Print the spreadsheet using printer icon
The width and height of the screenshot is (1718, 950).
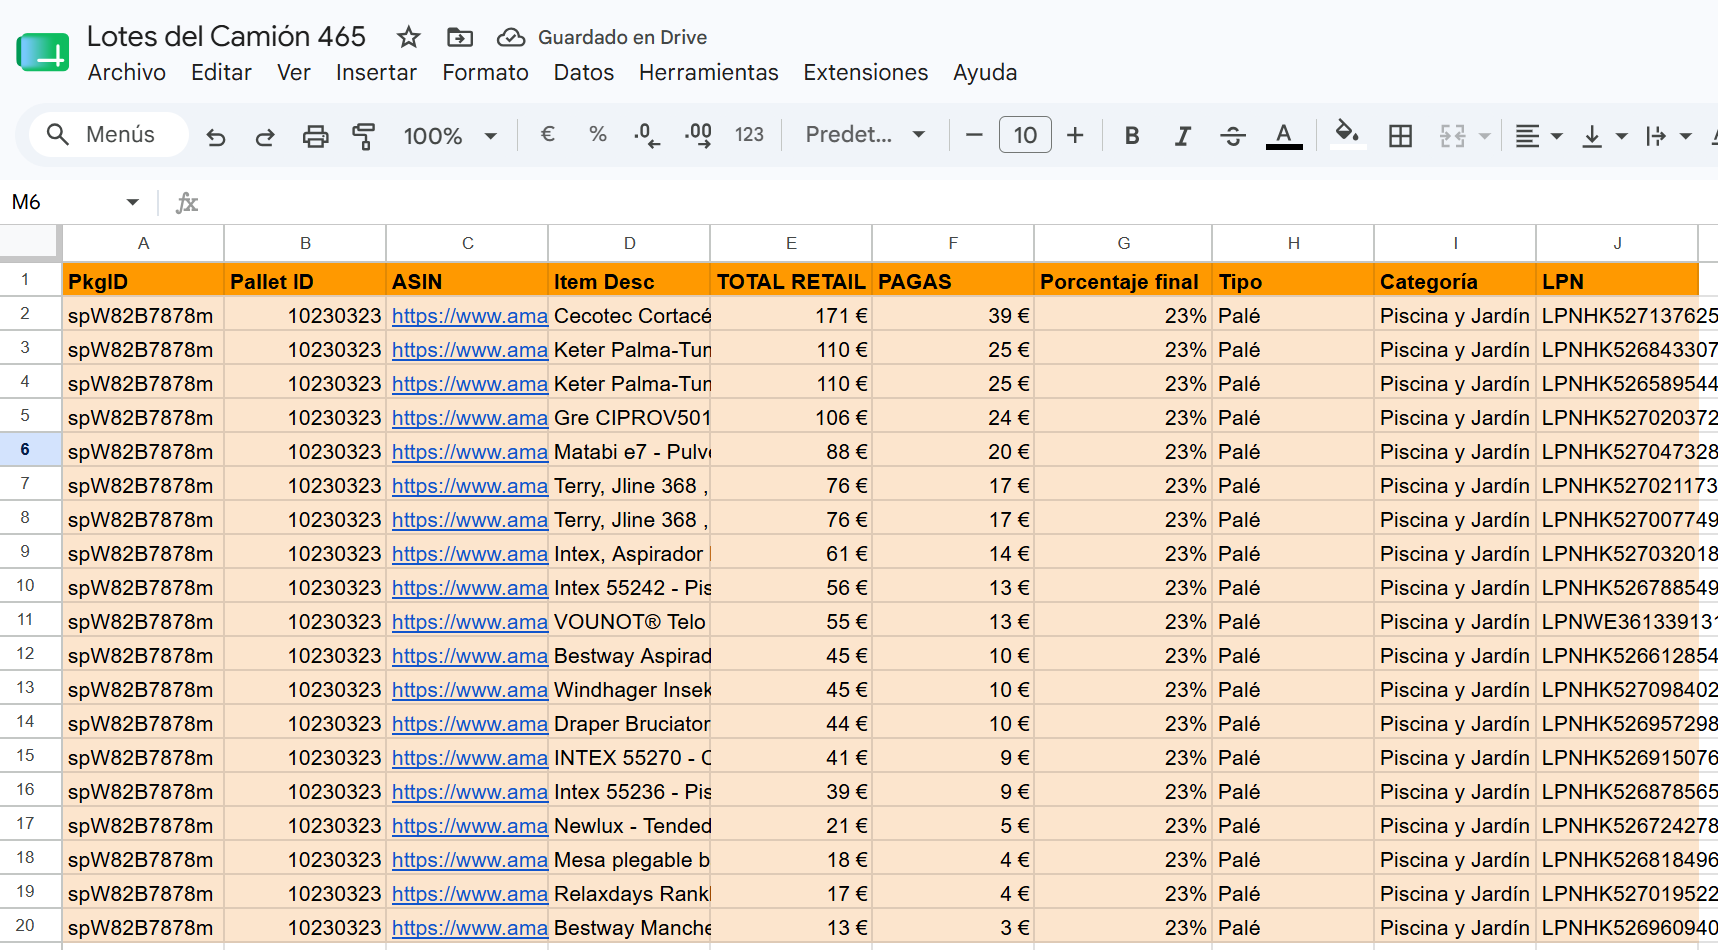click(x=315, y=136)
